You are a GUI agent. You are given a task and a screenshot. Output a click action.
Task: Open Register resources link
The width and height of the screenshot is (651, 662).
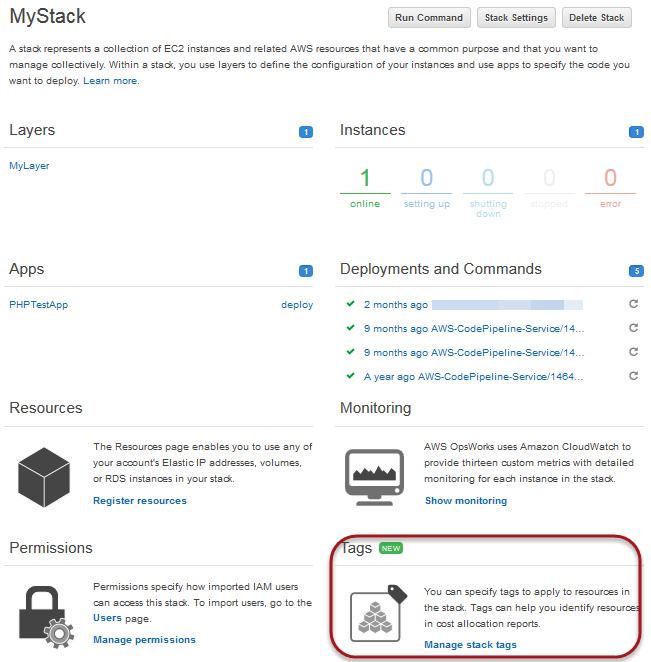[140, 501]
